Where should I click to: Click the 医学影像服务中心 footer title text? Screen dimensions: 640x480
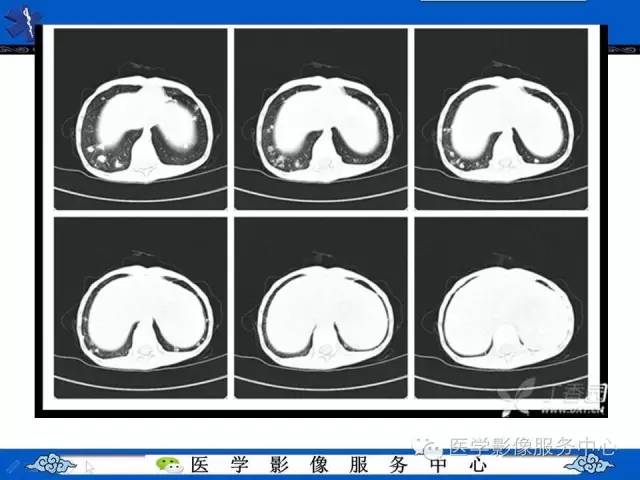[x=339, y=465]
